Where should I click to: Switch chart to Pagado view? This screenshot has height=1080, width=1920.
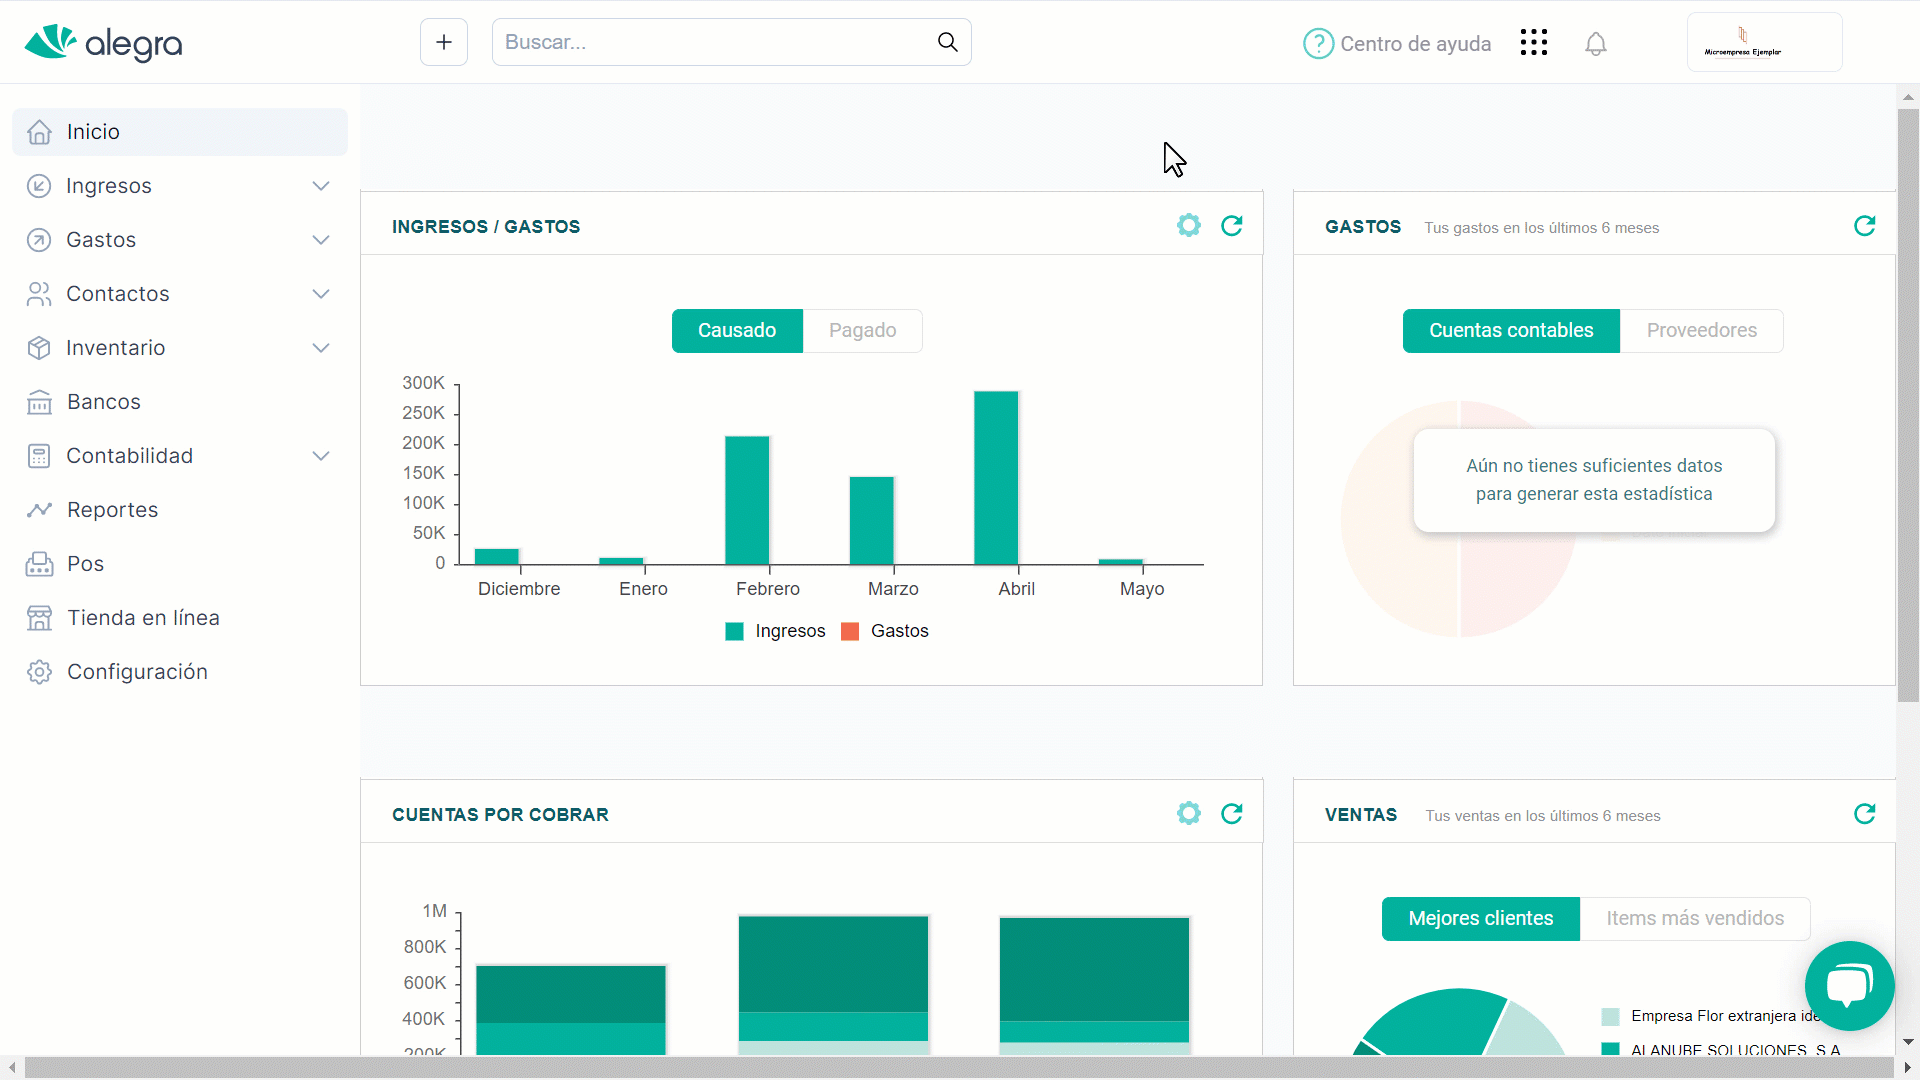pos(862,331)
